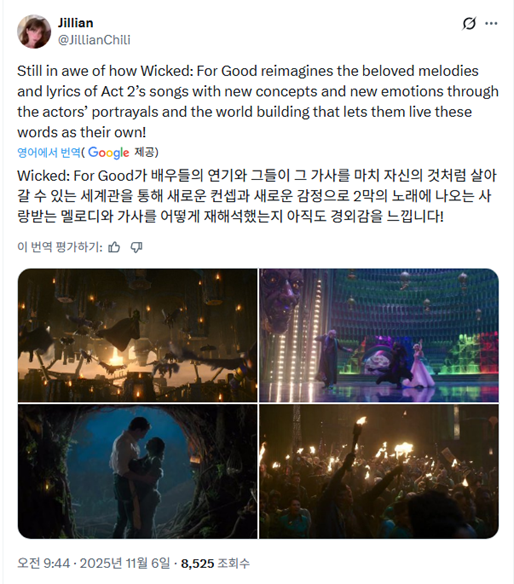
Task: Click the English tweet text body
Action: (258, 101)
